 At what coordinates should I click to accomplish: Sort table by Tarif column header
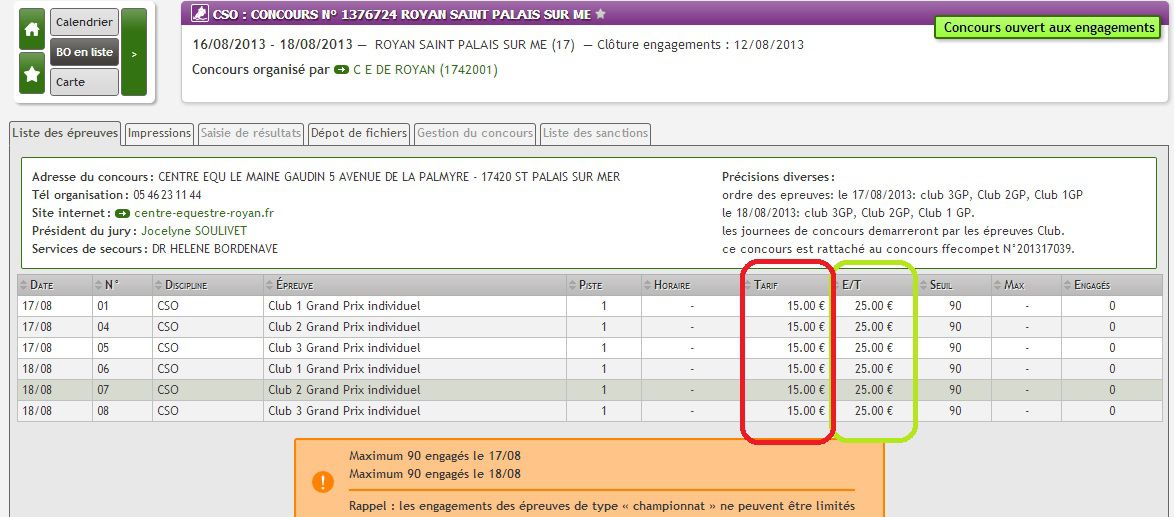point(767,285)
